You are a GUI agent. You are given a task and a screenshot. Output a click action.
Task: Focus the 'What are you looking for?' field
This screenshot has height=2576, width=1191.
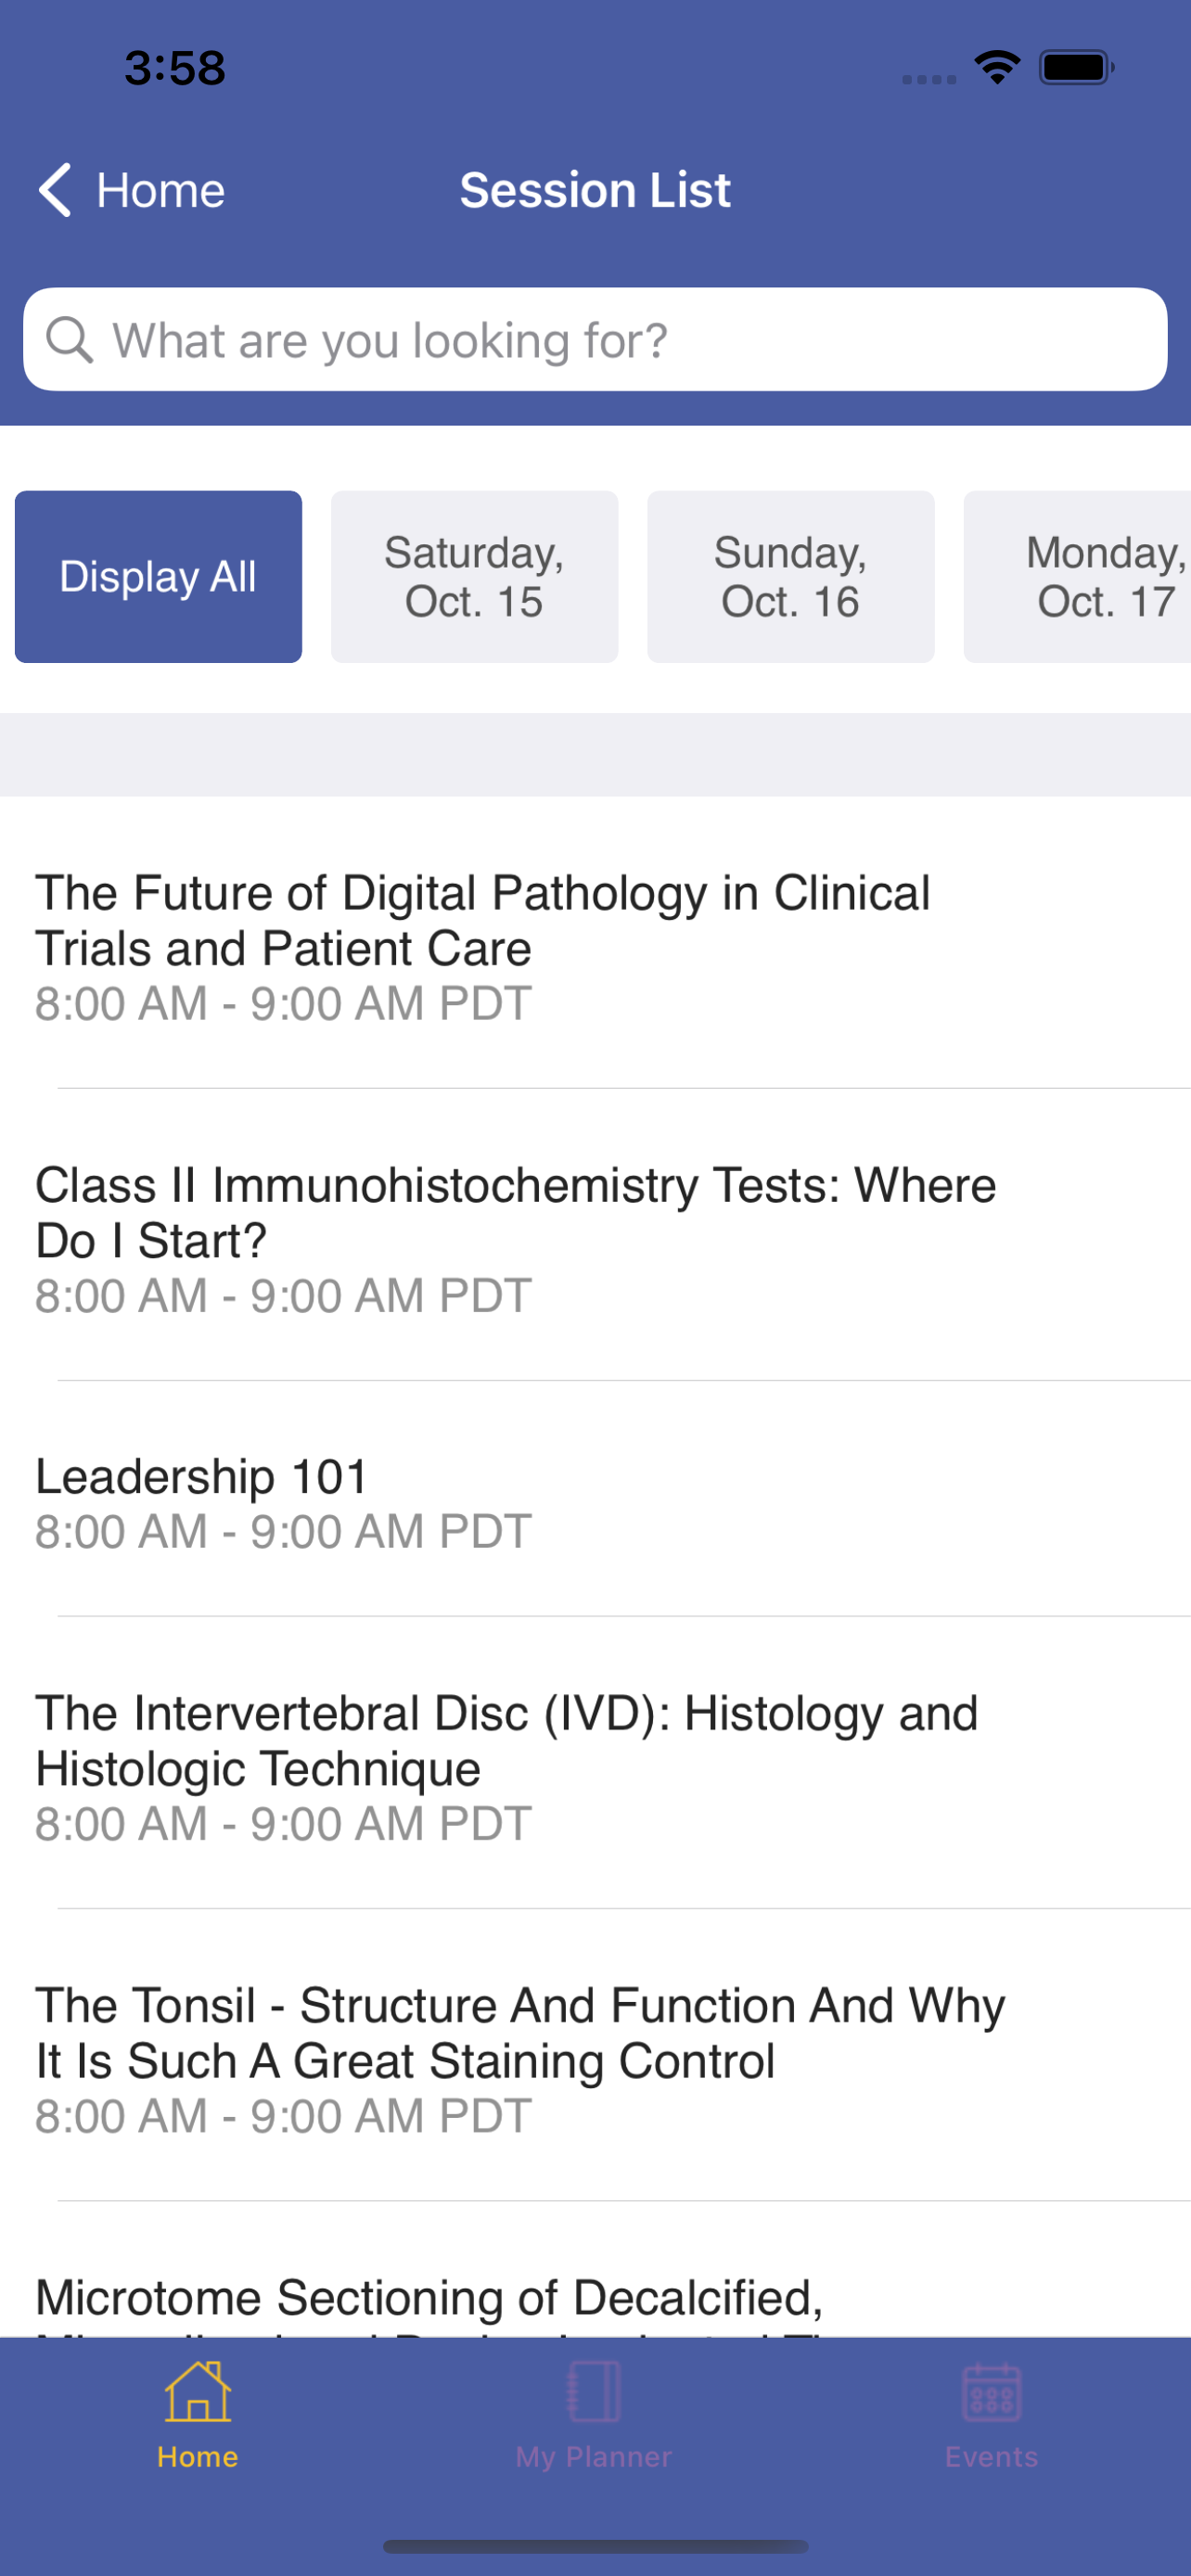pyautogui.click(x=595, y=340)
